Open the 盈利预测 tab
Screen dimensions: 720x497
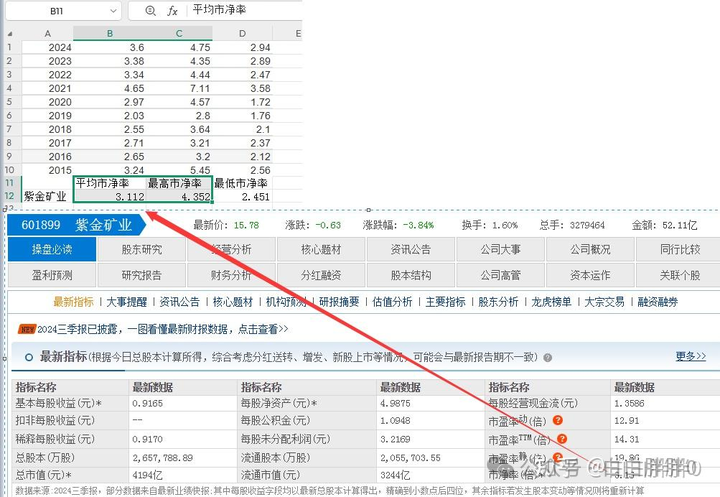(x=52, y=275)
